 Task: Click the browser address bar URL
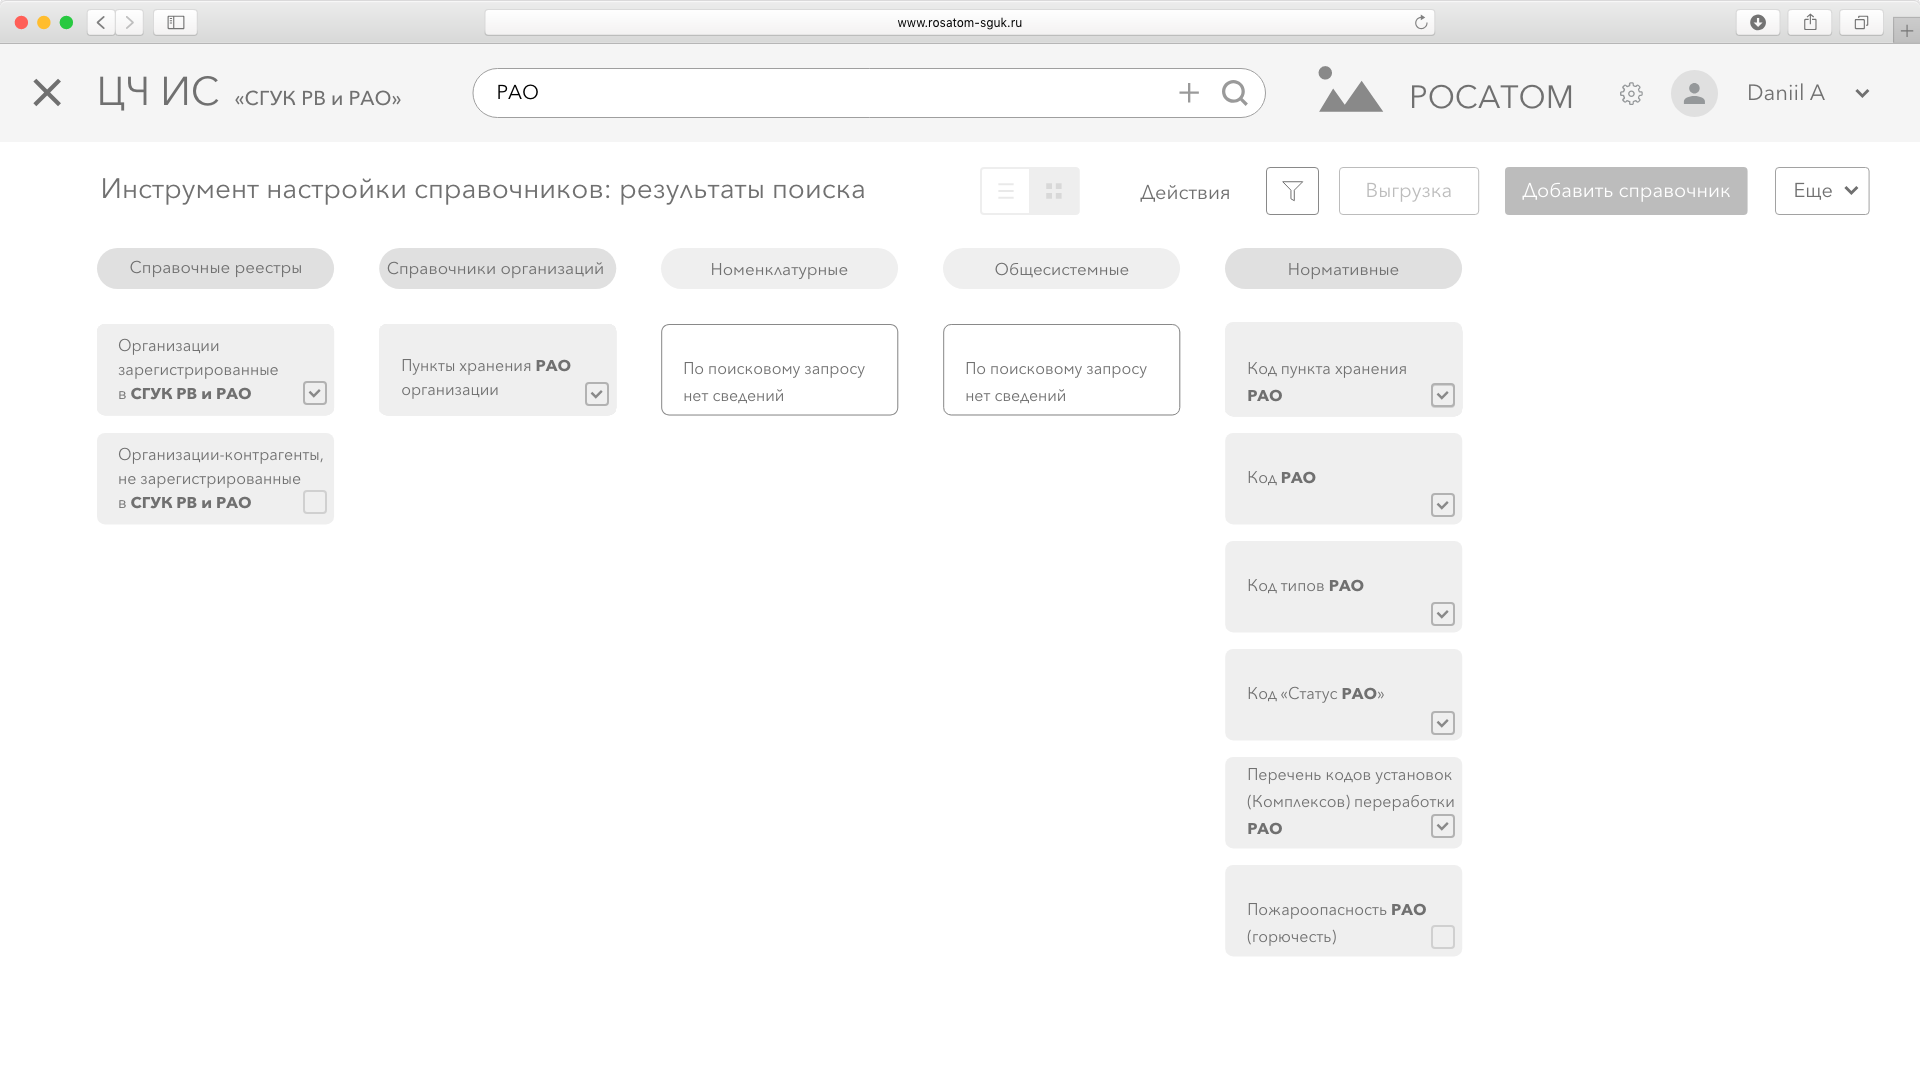[x=959, y=22]
